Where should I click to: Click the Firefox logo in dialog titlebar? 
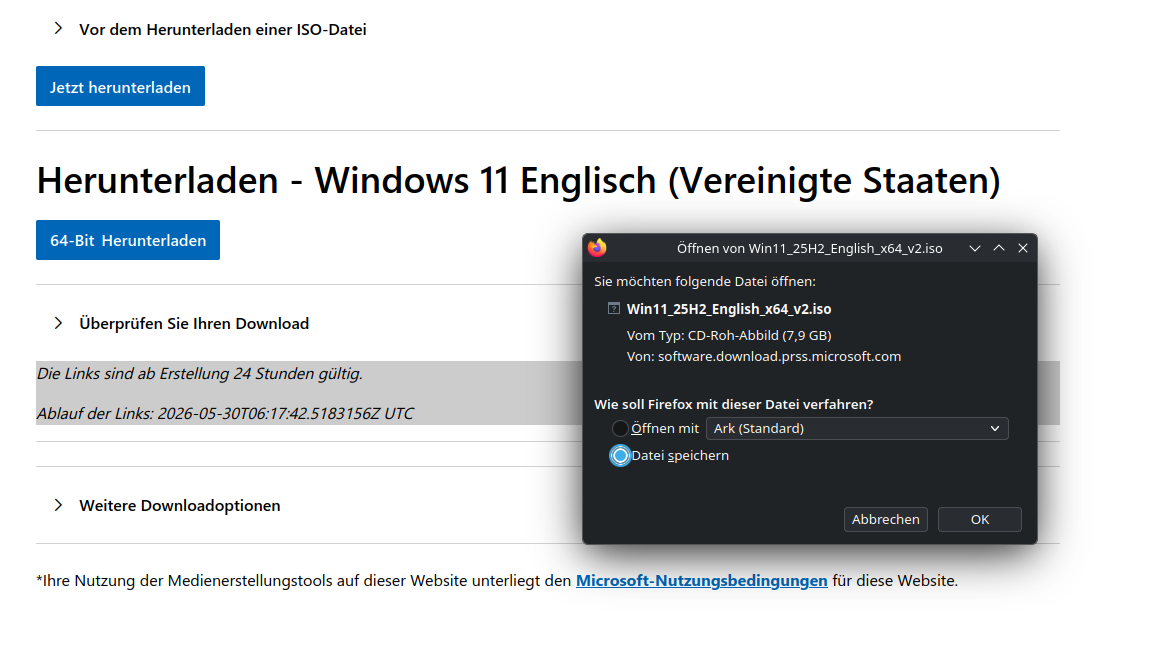(x=597, y=248)
